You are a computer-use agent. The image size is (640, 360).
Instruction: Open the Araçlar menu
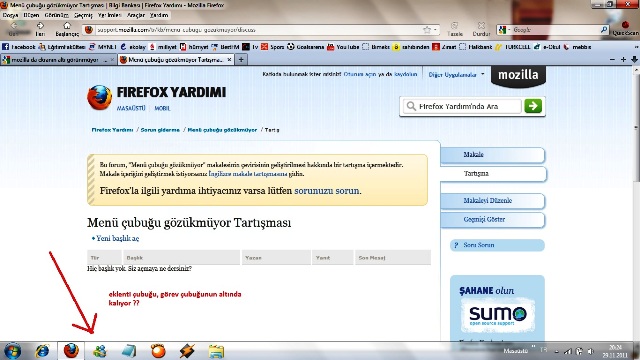[136, 15]
